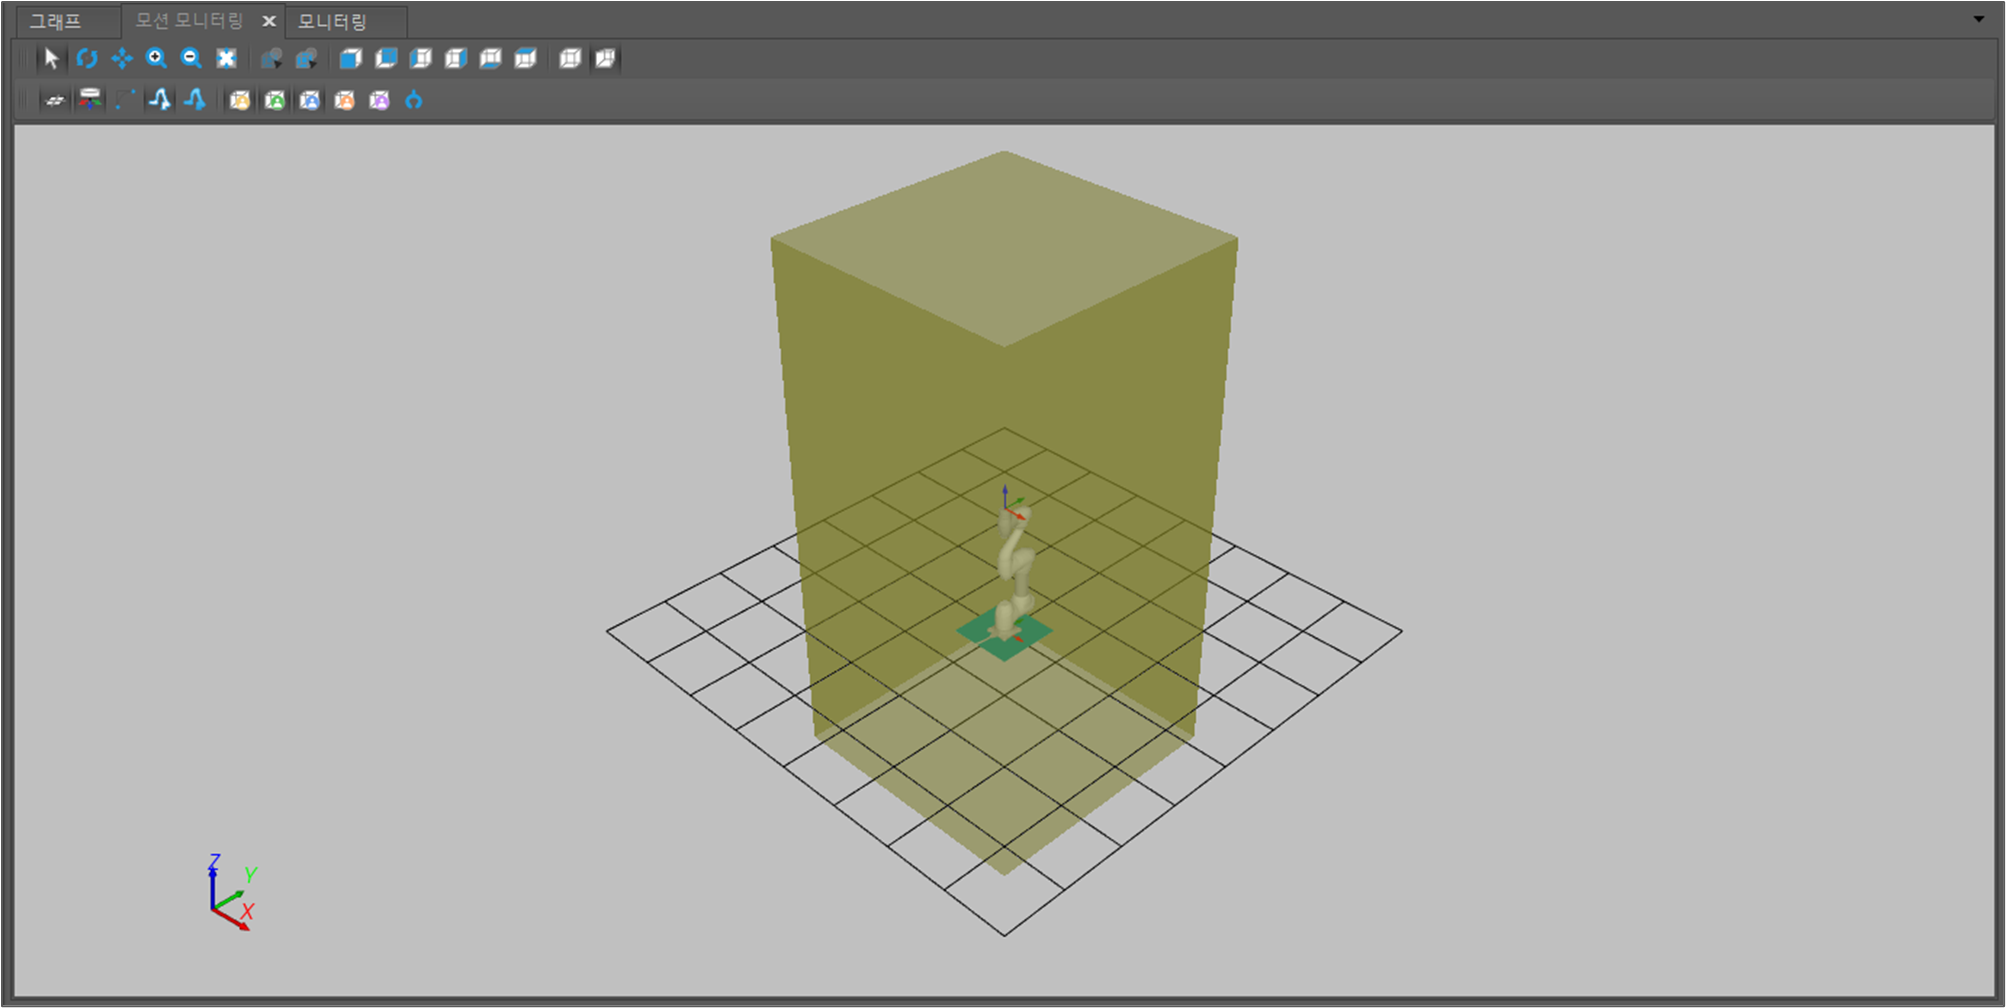2006x1008 pixels.
Task: Select the path point editing tool
Action: pyautogui.click(x=124, y=100)
